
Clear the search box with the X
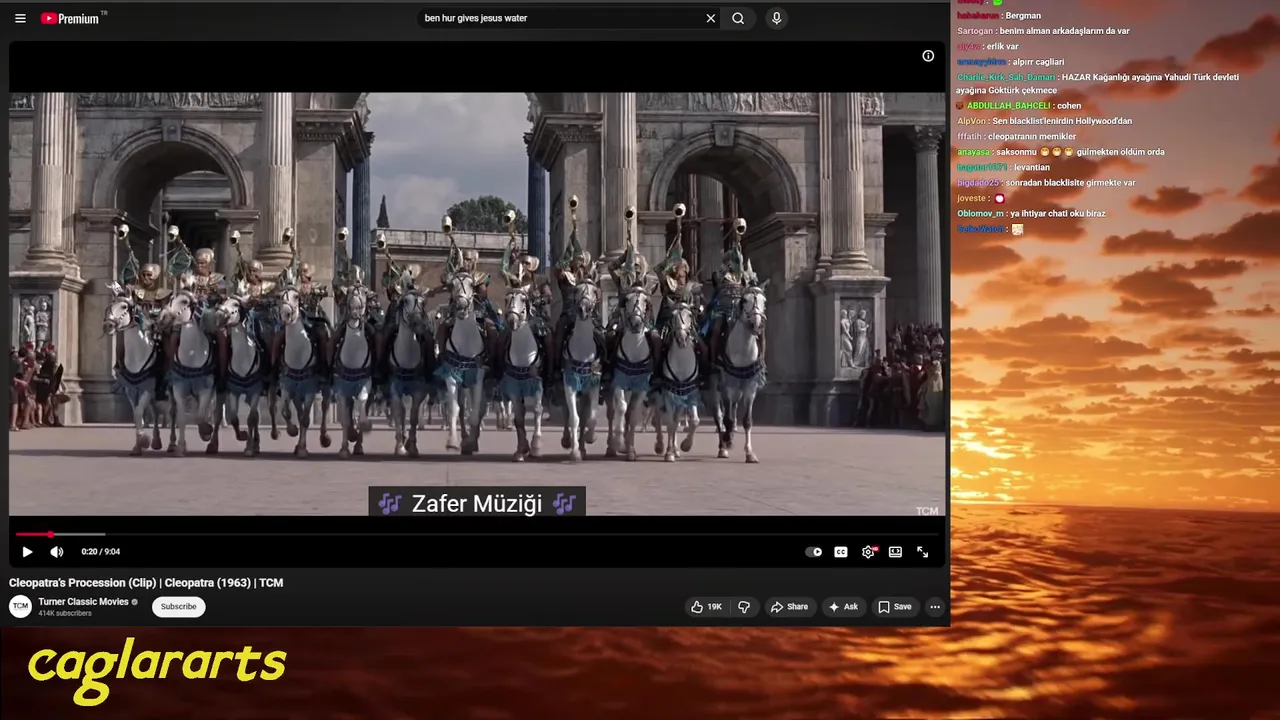(x=711, y=18)
